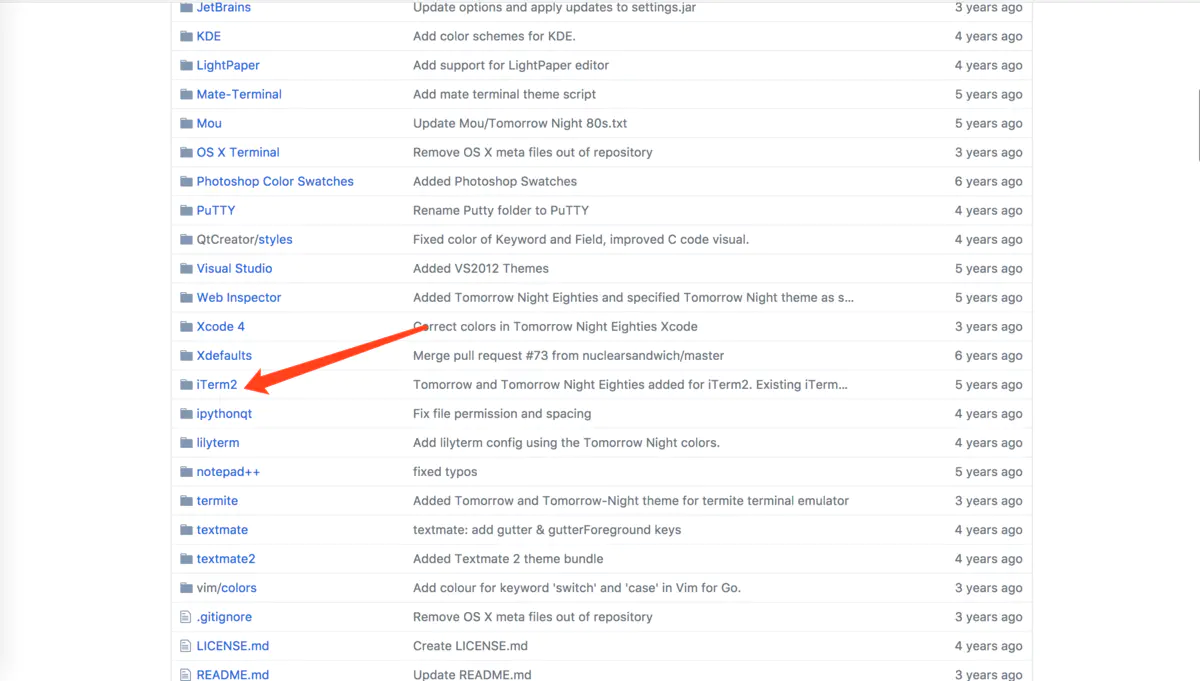This screenshot has height=681, width=1200.
Task: Open commit 'Rename Putty folder to PuTTY'
Action: (501, 210)
